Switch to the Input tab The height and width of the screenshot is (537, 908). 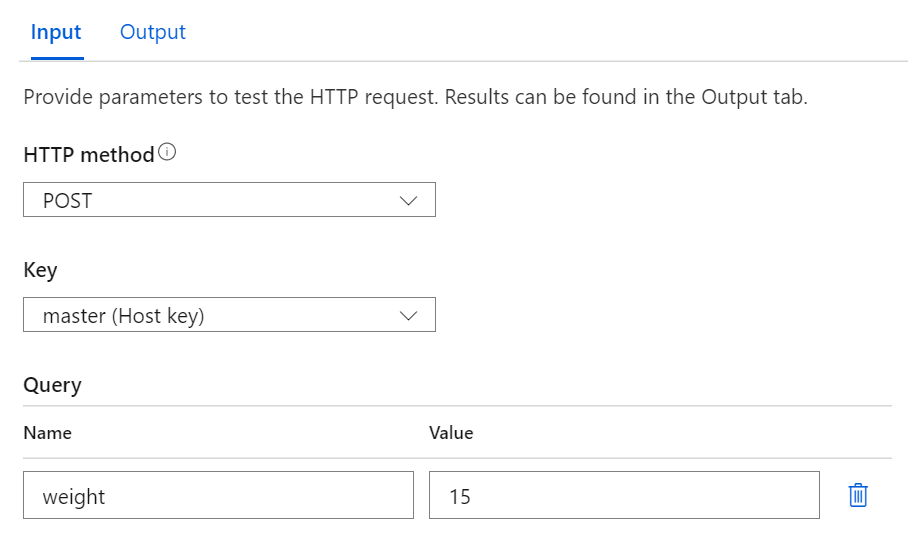pos(56,32)
